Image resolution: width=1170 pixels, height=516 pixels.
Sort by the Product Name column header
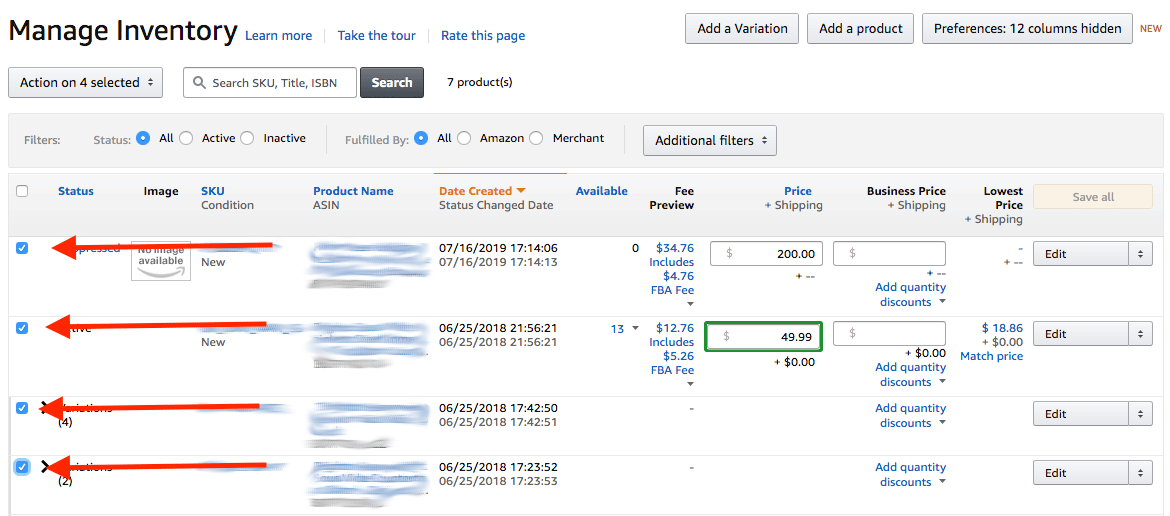click(353, 191)
